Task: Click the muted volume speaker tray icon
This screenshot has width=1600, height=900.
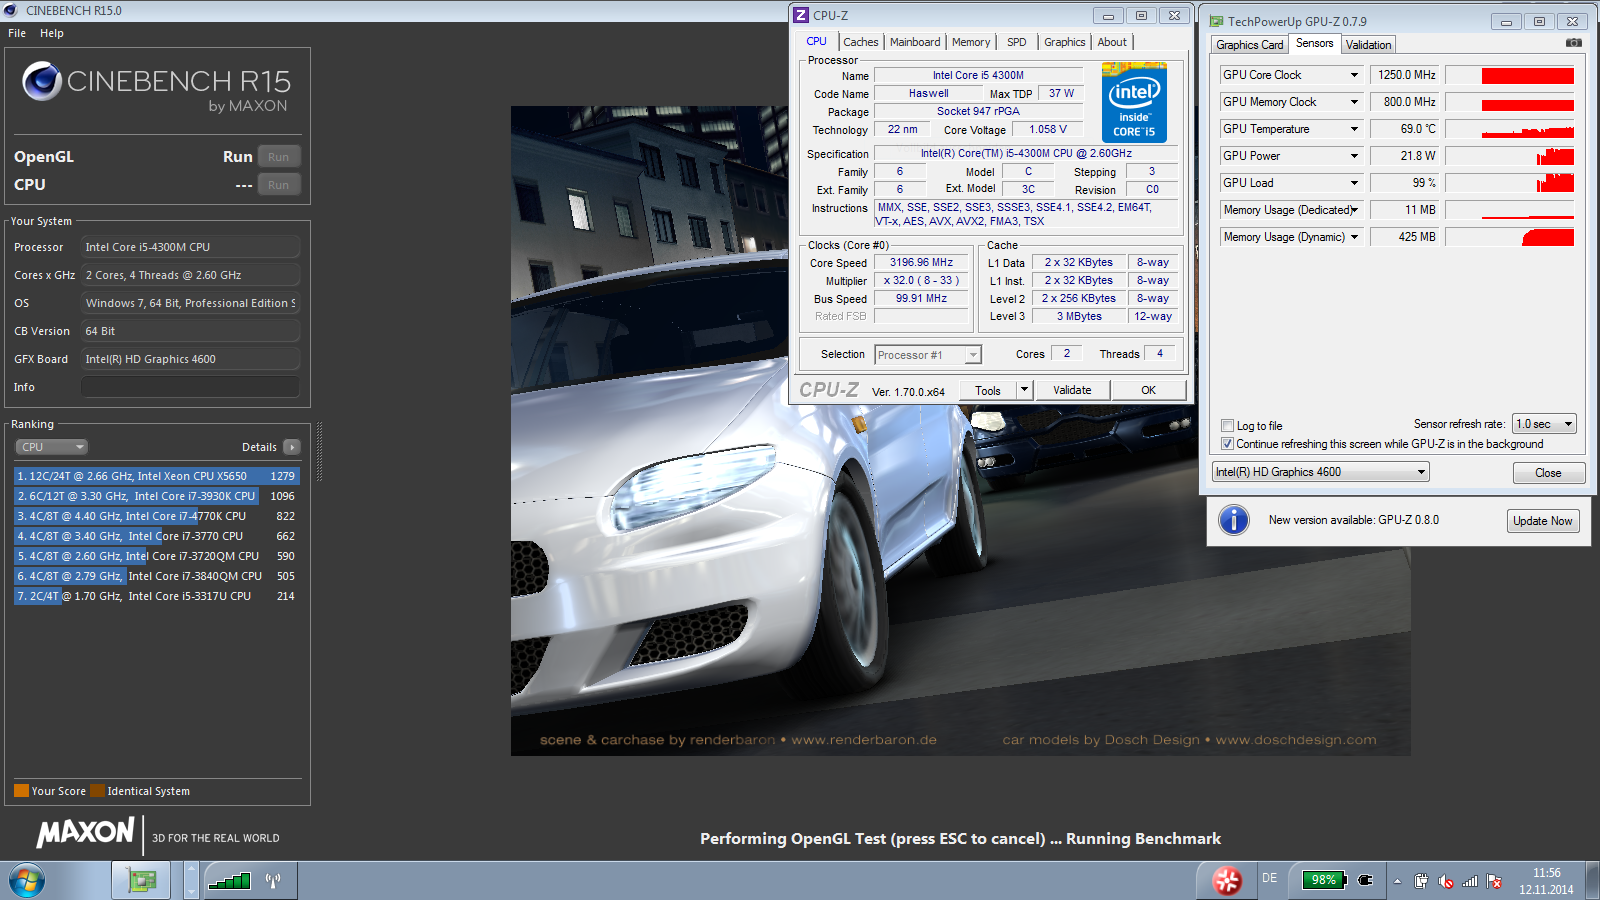Action: (x=1445, y=881)
